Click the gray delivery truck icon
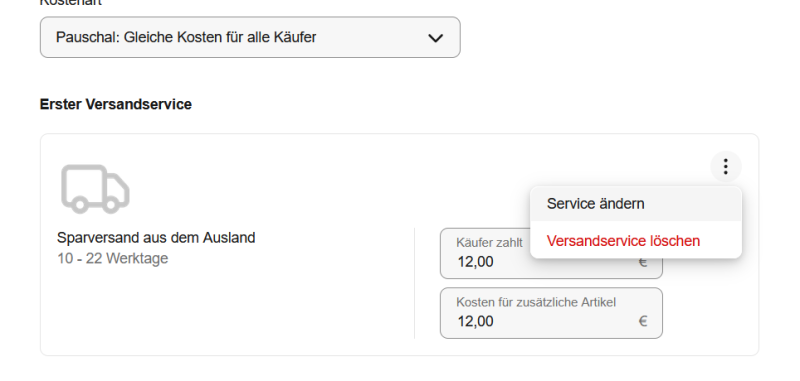This screenshot has width=800, height=381. click(x=95, y=189)
